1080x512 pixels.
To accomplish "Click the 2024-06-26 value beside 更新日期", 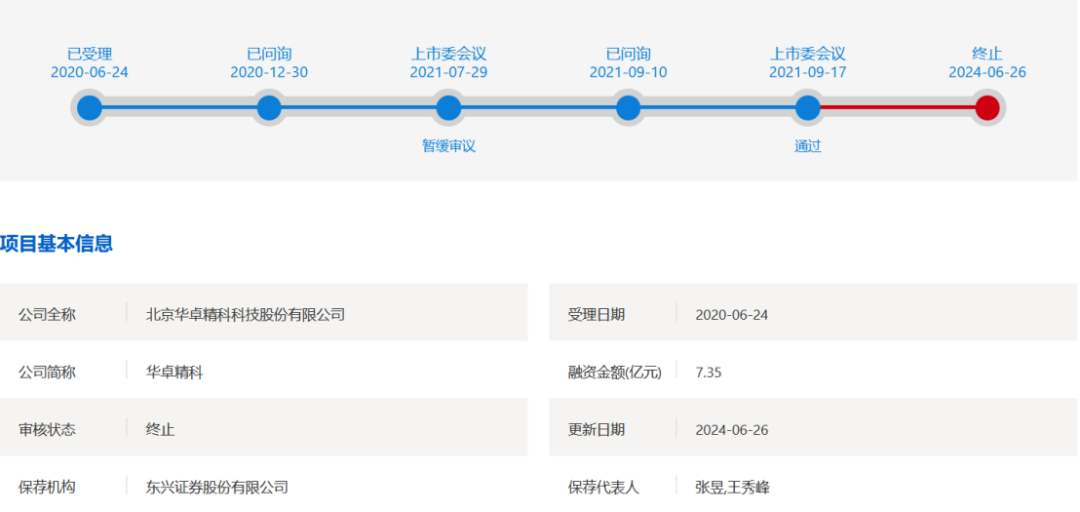I will pos(731,430).
